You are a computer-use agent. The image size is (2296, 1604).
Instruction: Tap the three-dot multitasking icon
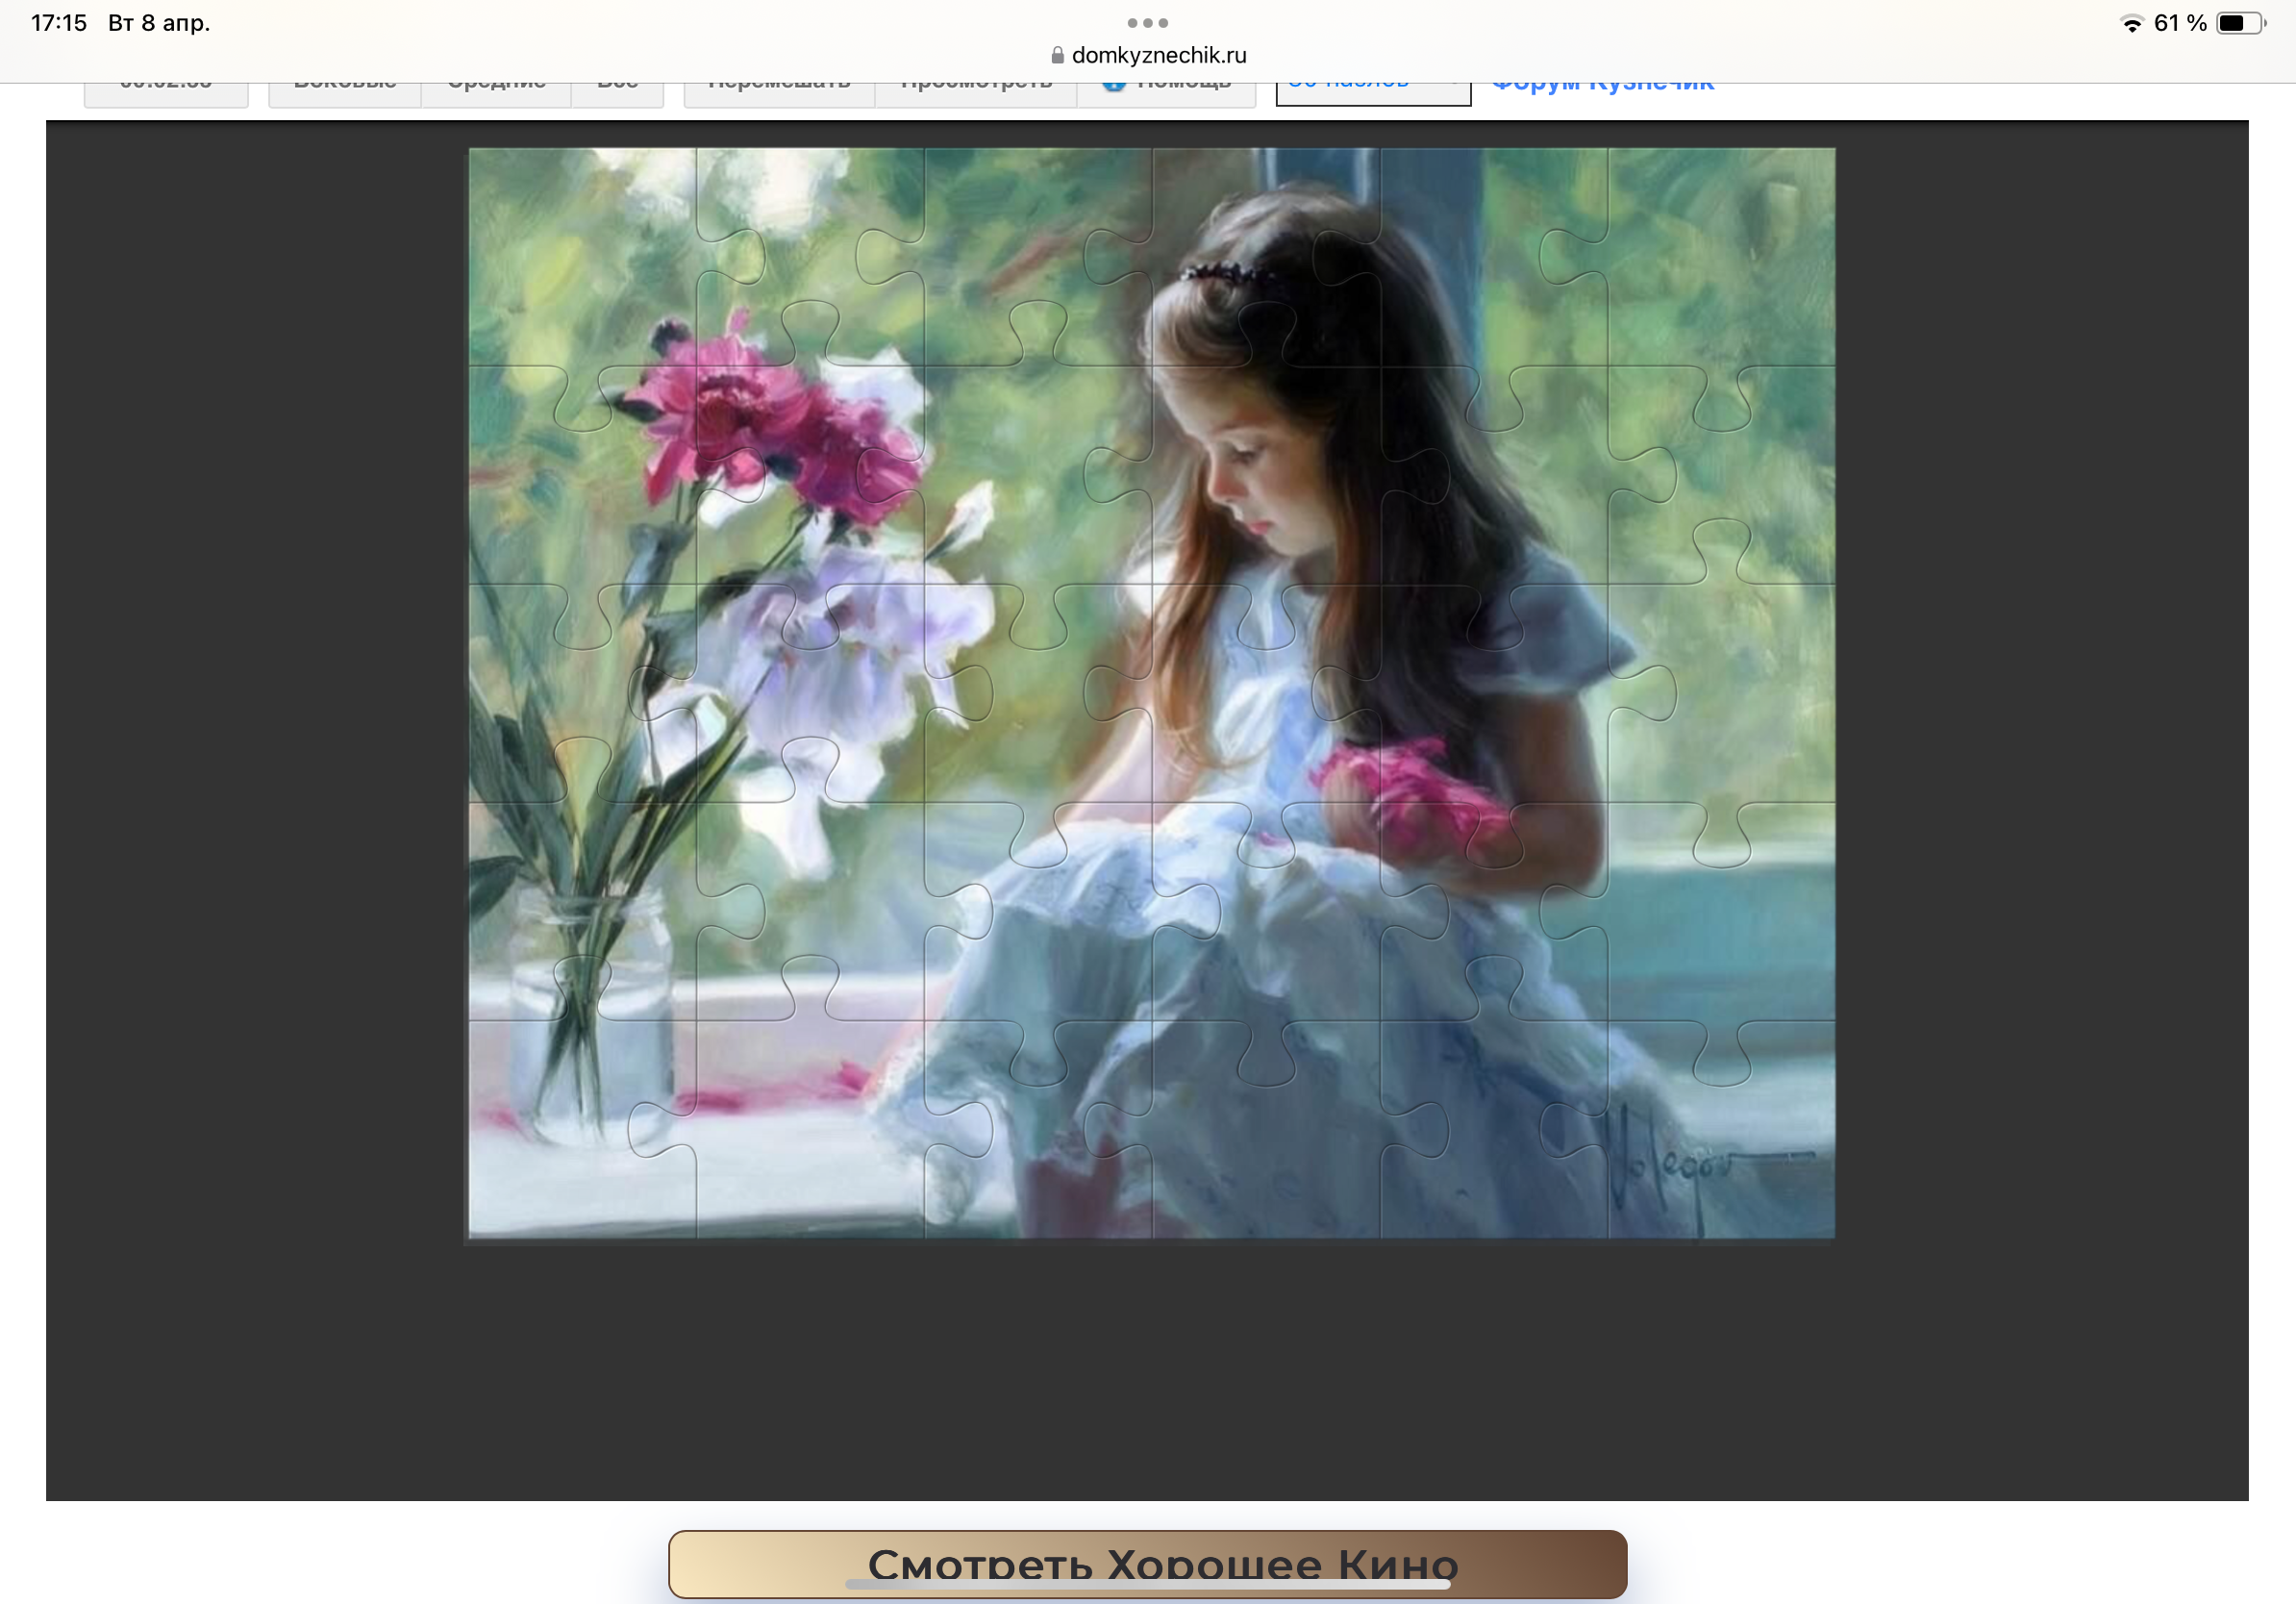1147,22
